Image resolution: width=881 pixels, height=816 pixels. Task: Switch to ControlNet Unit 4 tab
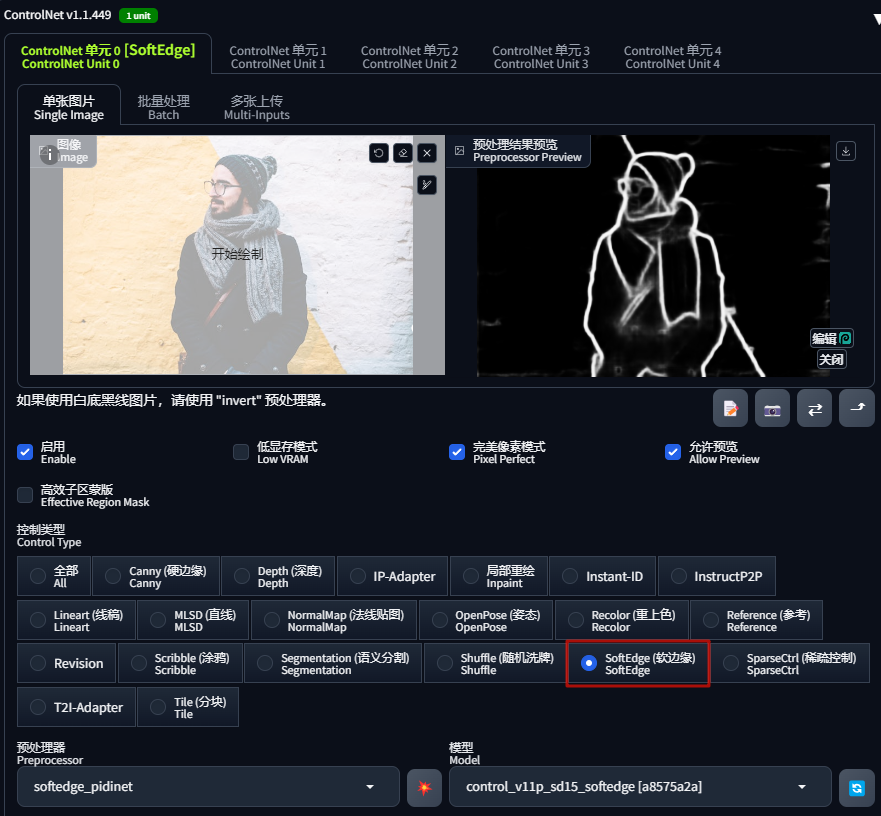tap(672, 57)
